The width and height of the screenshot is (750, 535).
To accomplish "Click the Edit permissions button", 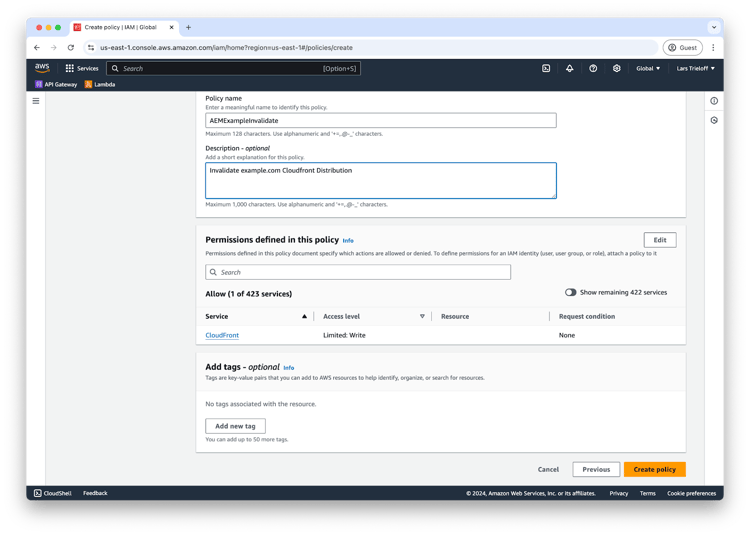I will coord(660,240).
